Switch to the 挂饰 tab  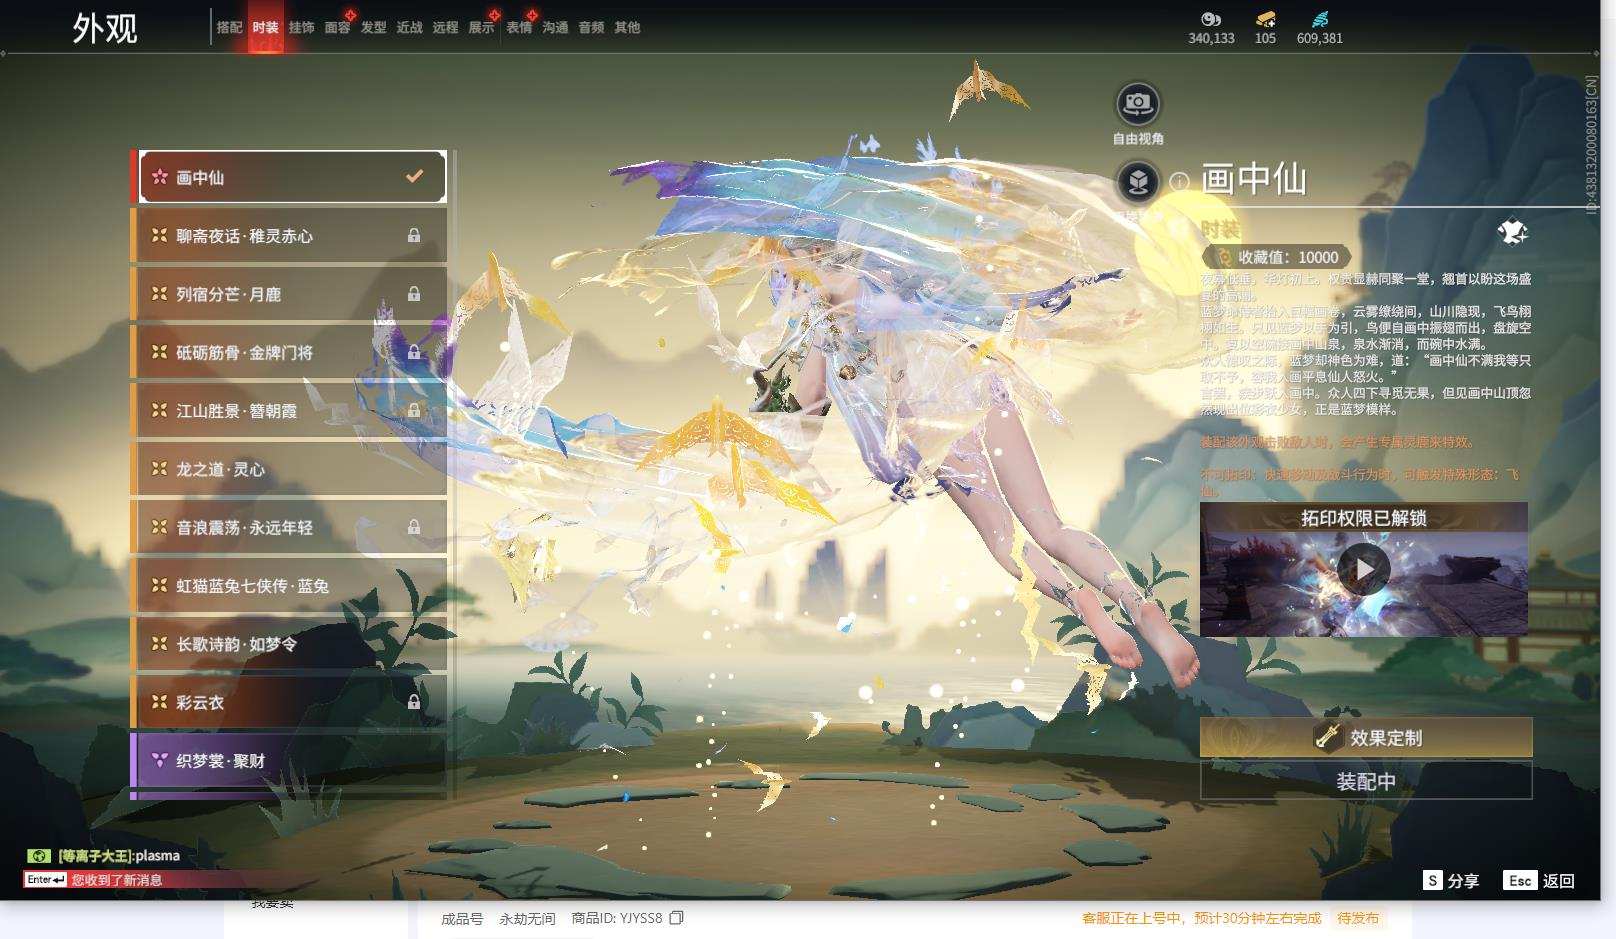[x=301, y=28]
